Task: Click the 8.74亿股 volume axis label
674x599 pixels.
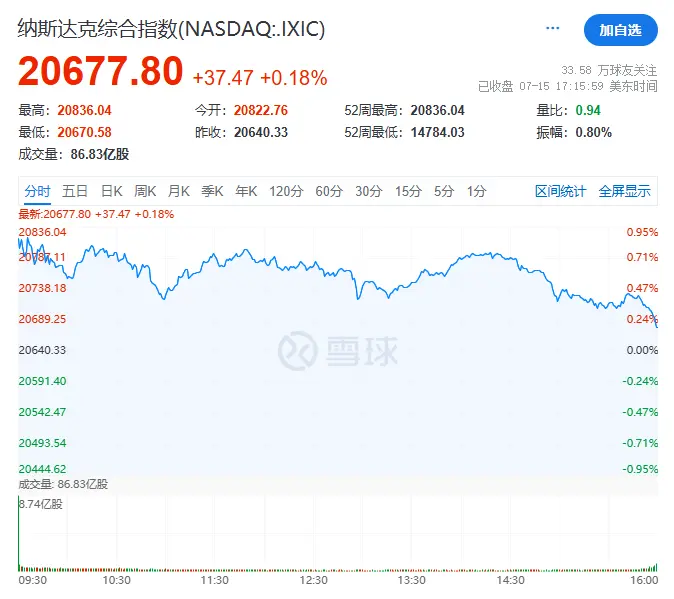Action: (x=41, y=504)
